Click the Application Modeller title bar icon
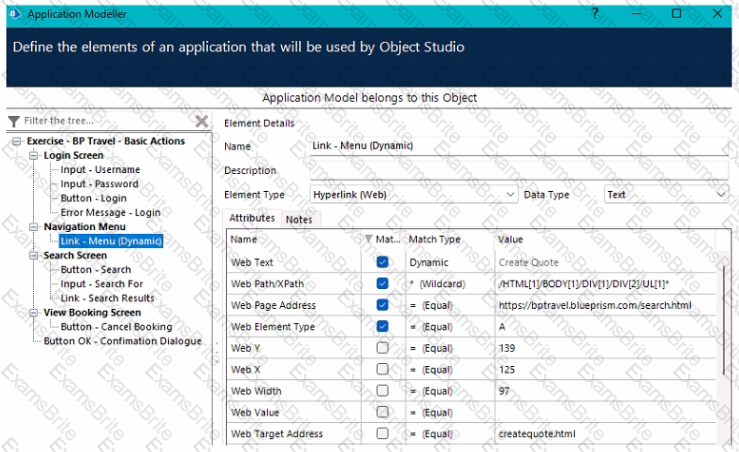739x452 pixels. pyautogui.click(x=14, y=14)
